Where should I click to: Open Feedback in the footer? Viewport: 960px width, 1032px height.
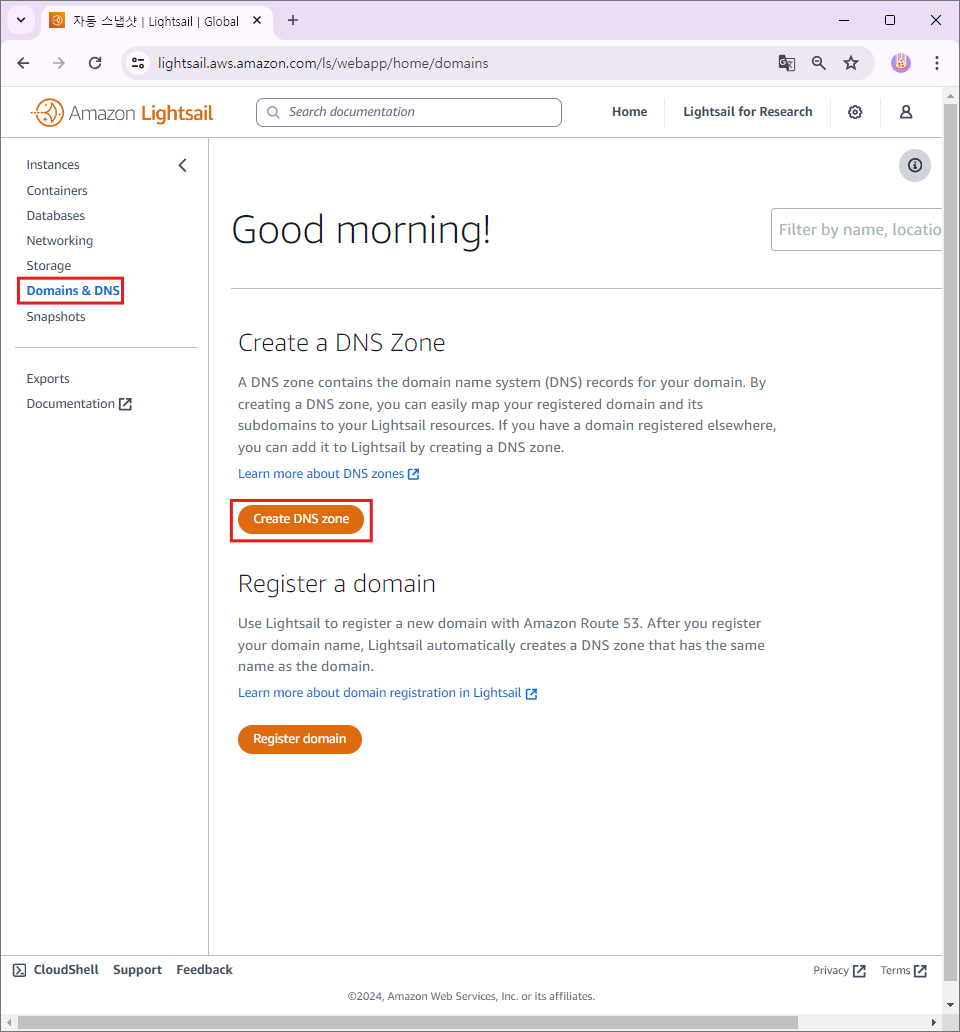pos(205,969)
